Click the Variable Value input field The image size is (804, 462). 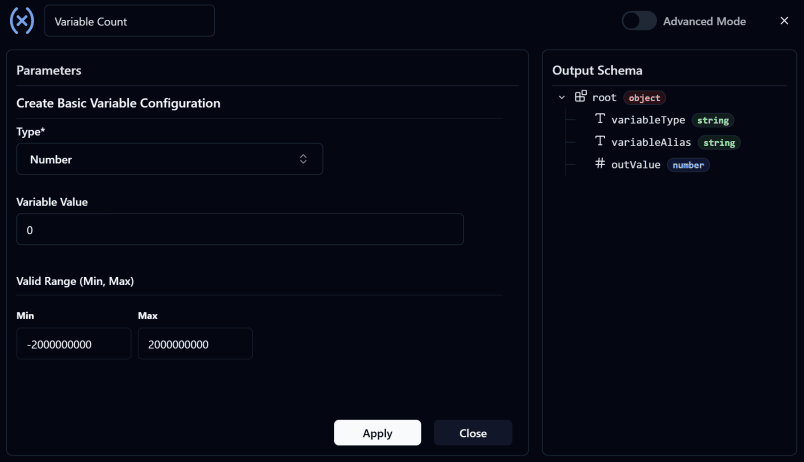point(240,229)
